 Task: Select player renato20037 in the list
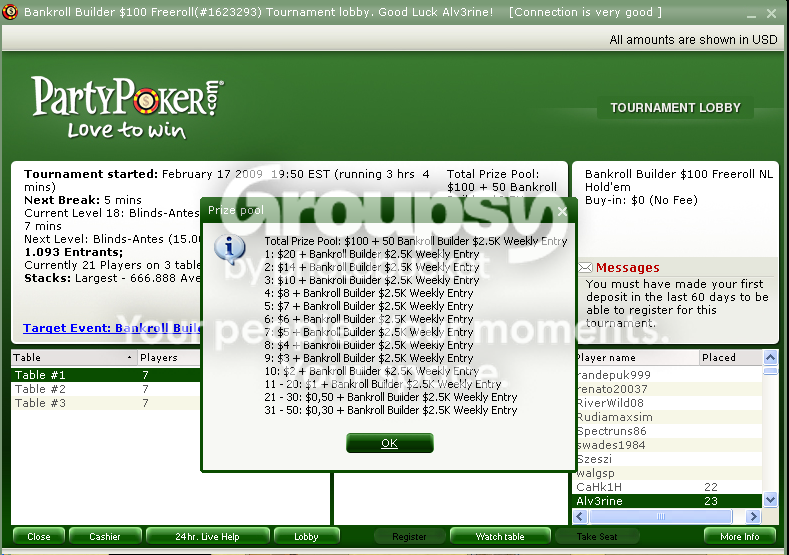coord(668,389)
